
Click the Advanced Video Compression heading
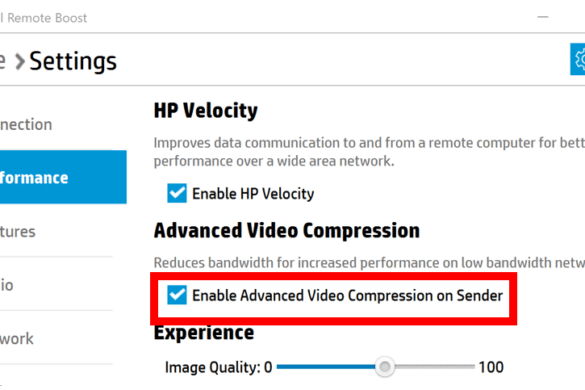click(287, 230)
